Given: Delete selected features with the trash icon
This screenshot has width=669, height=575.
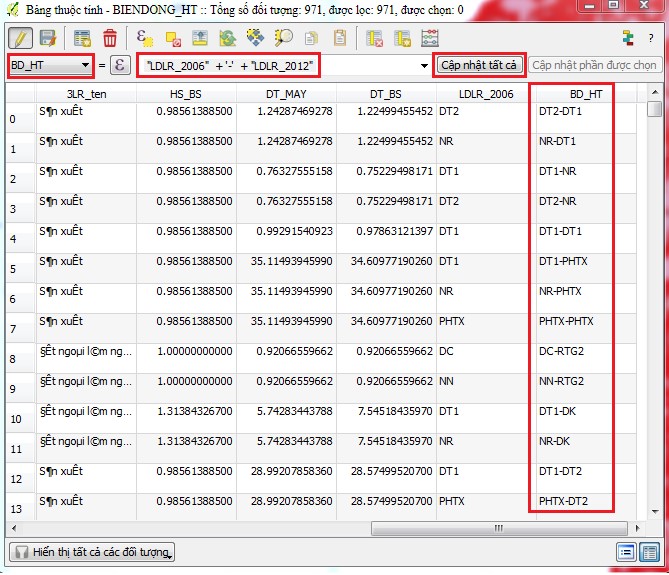Looking at the screenshot, I should click(110, 38).
